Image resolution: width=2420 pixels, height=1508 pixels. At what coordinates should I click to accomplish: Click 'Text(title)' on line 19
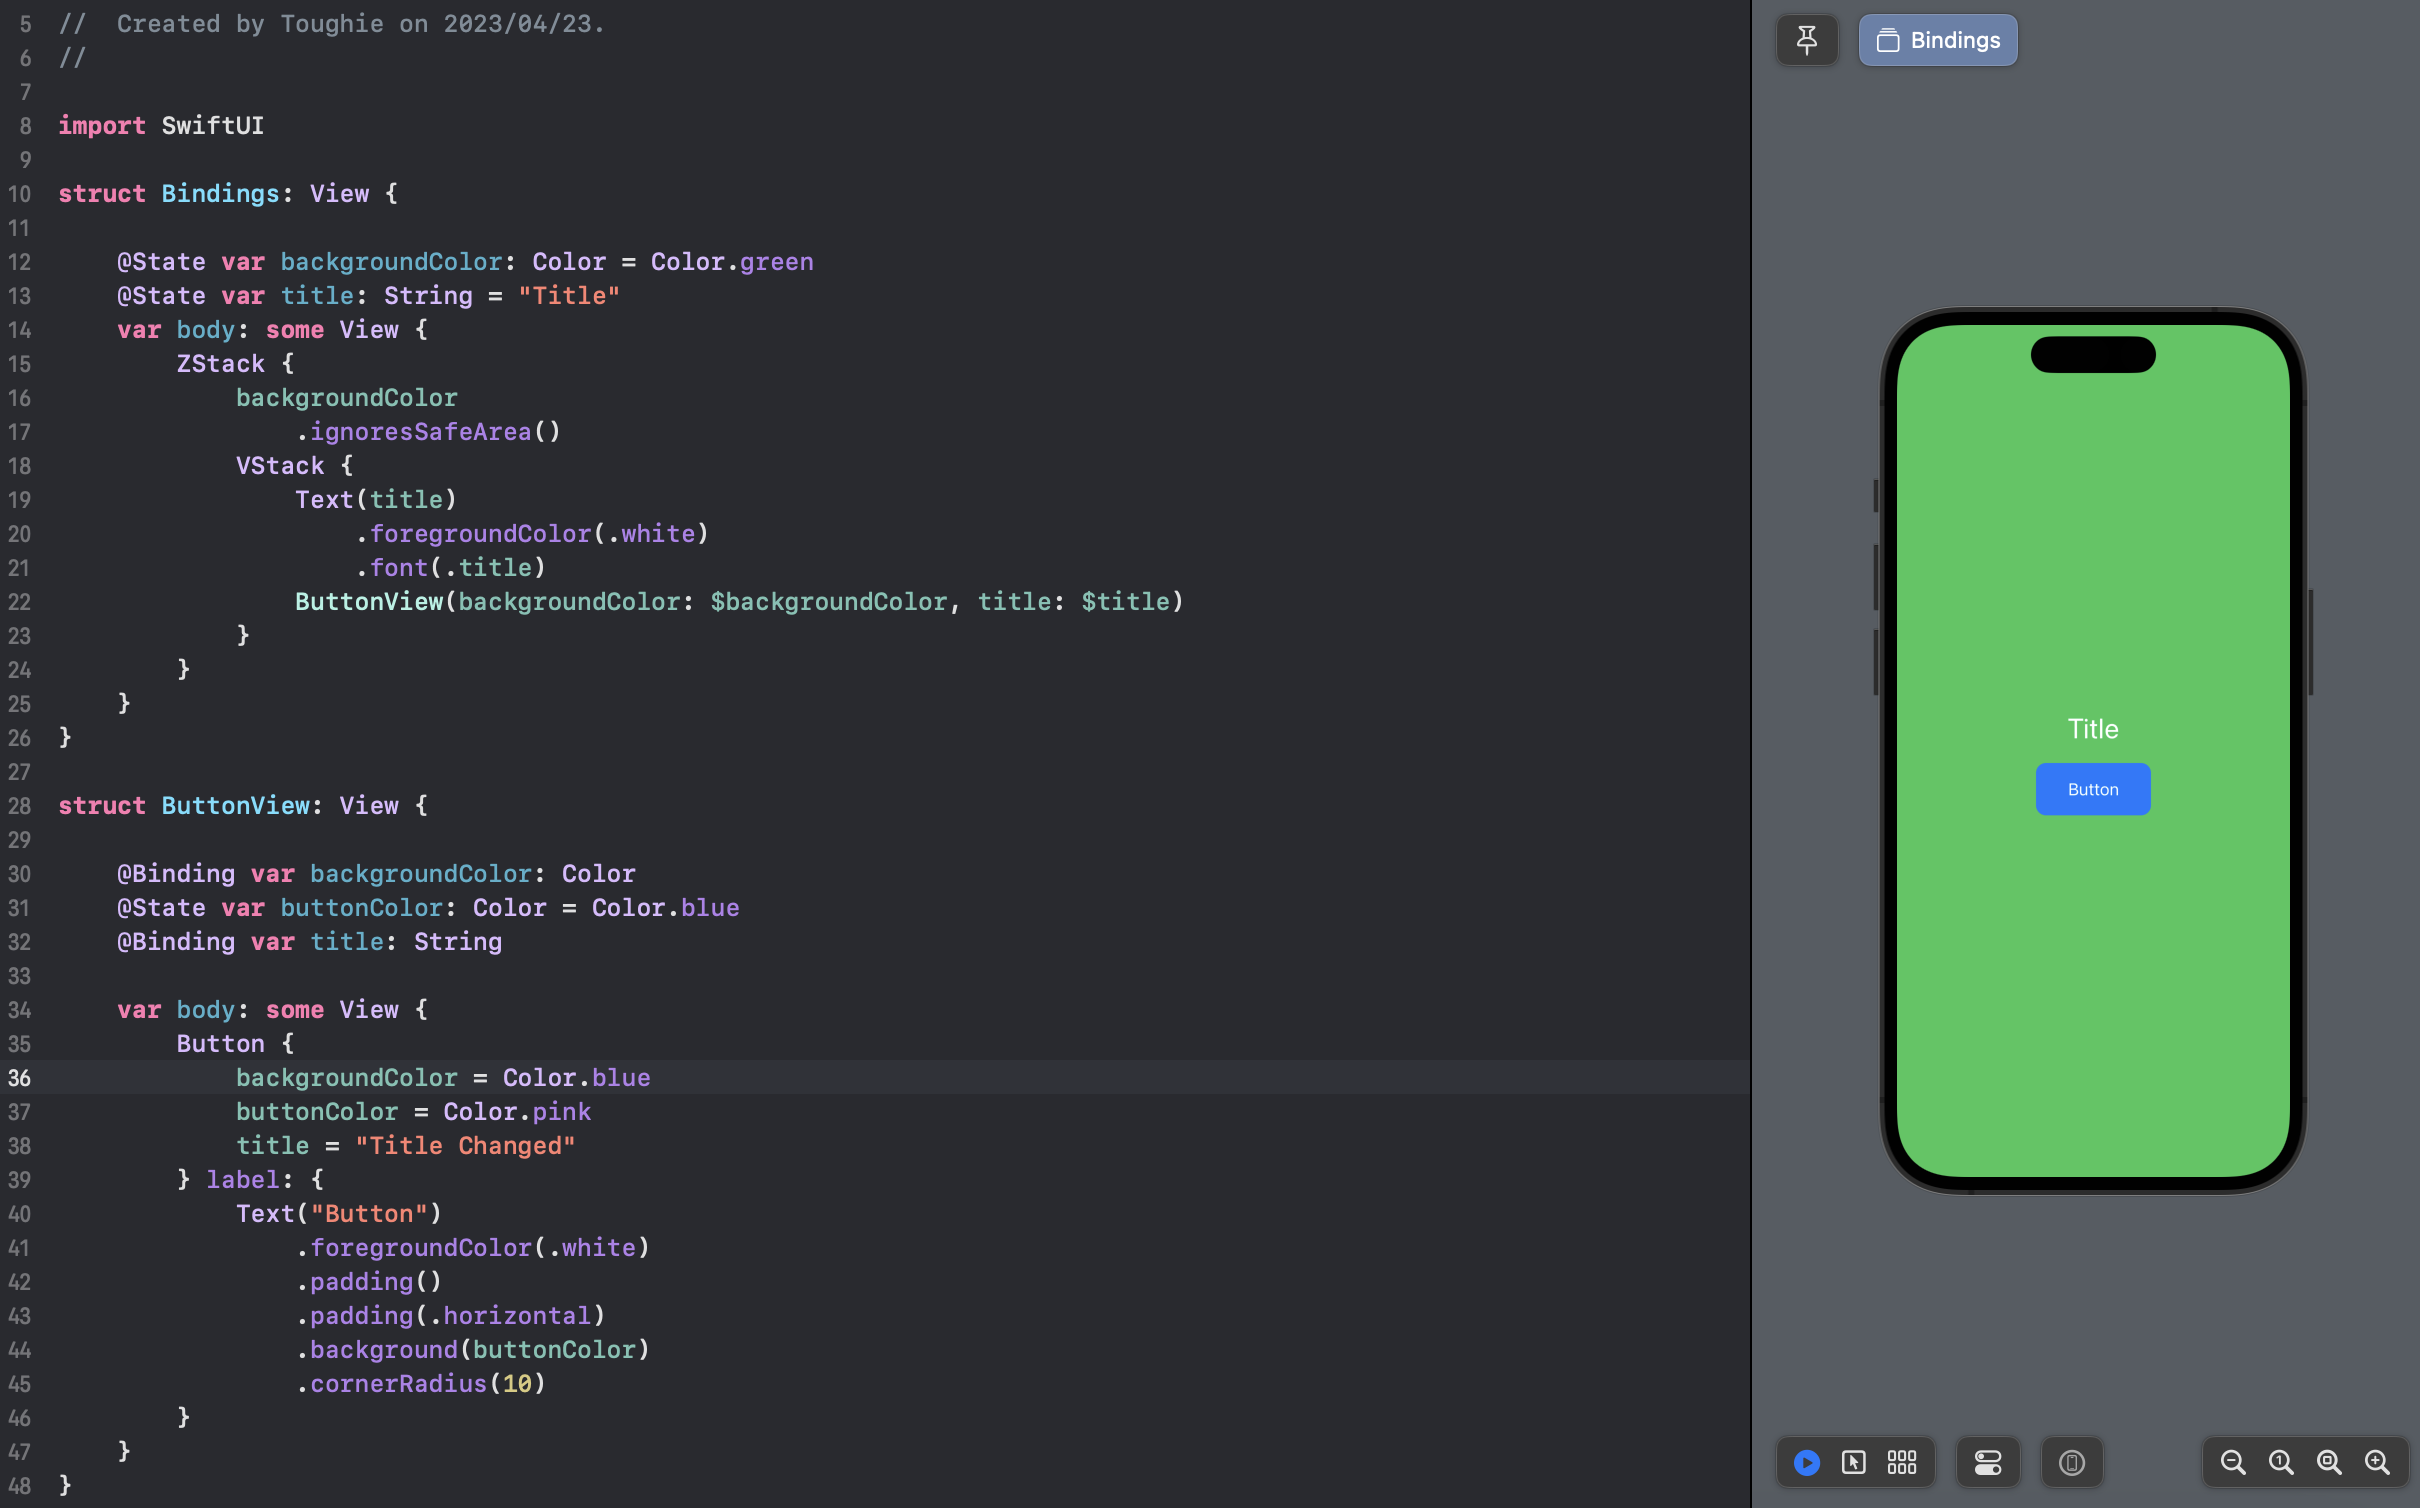click(x=376, y=500)
